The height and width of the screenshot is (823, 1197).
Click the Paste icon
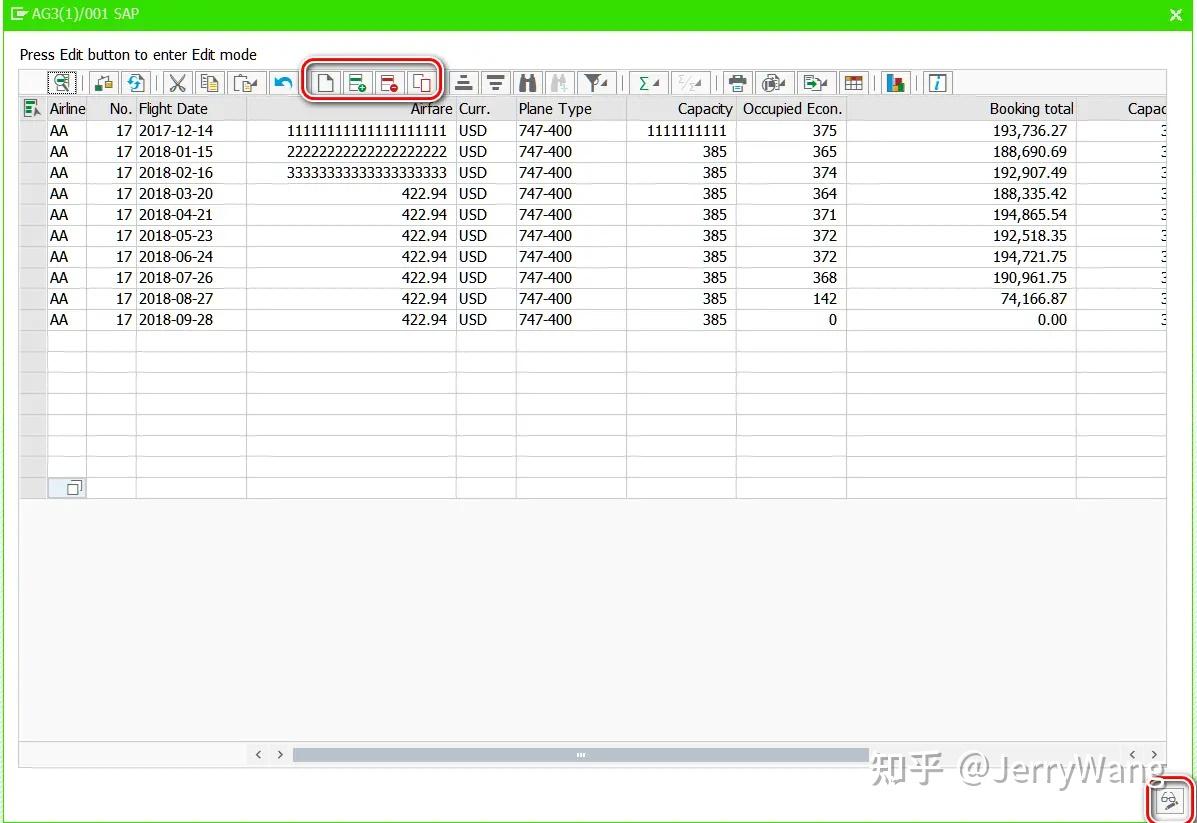click(x=243, y=82)
